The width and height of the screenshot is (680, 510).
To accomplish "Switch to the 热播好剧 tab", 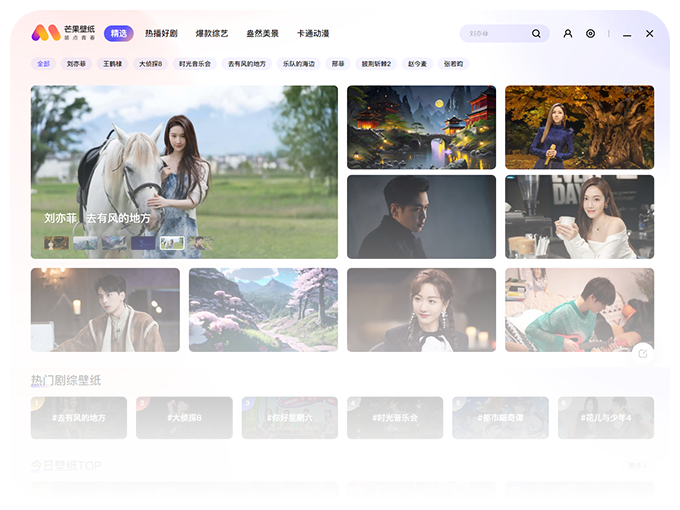I will (x=161, y=33).
